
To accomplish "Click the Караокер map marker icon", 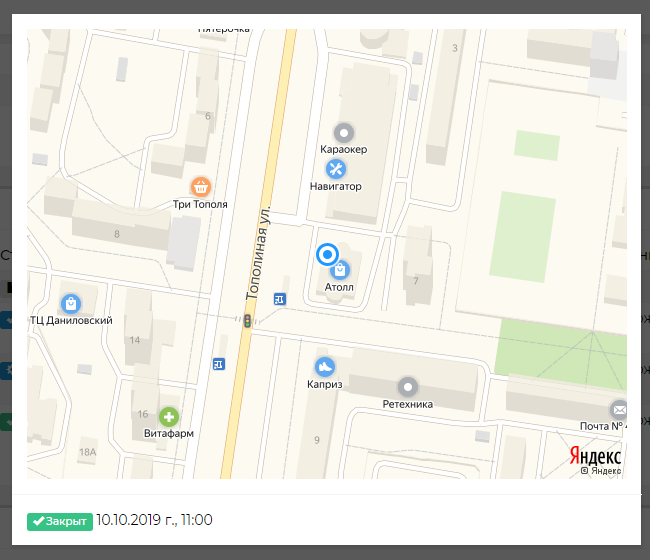I will click(x=344, y=133).
